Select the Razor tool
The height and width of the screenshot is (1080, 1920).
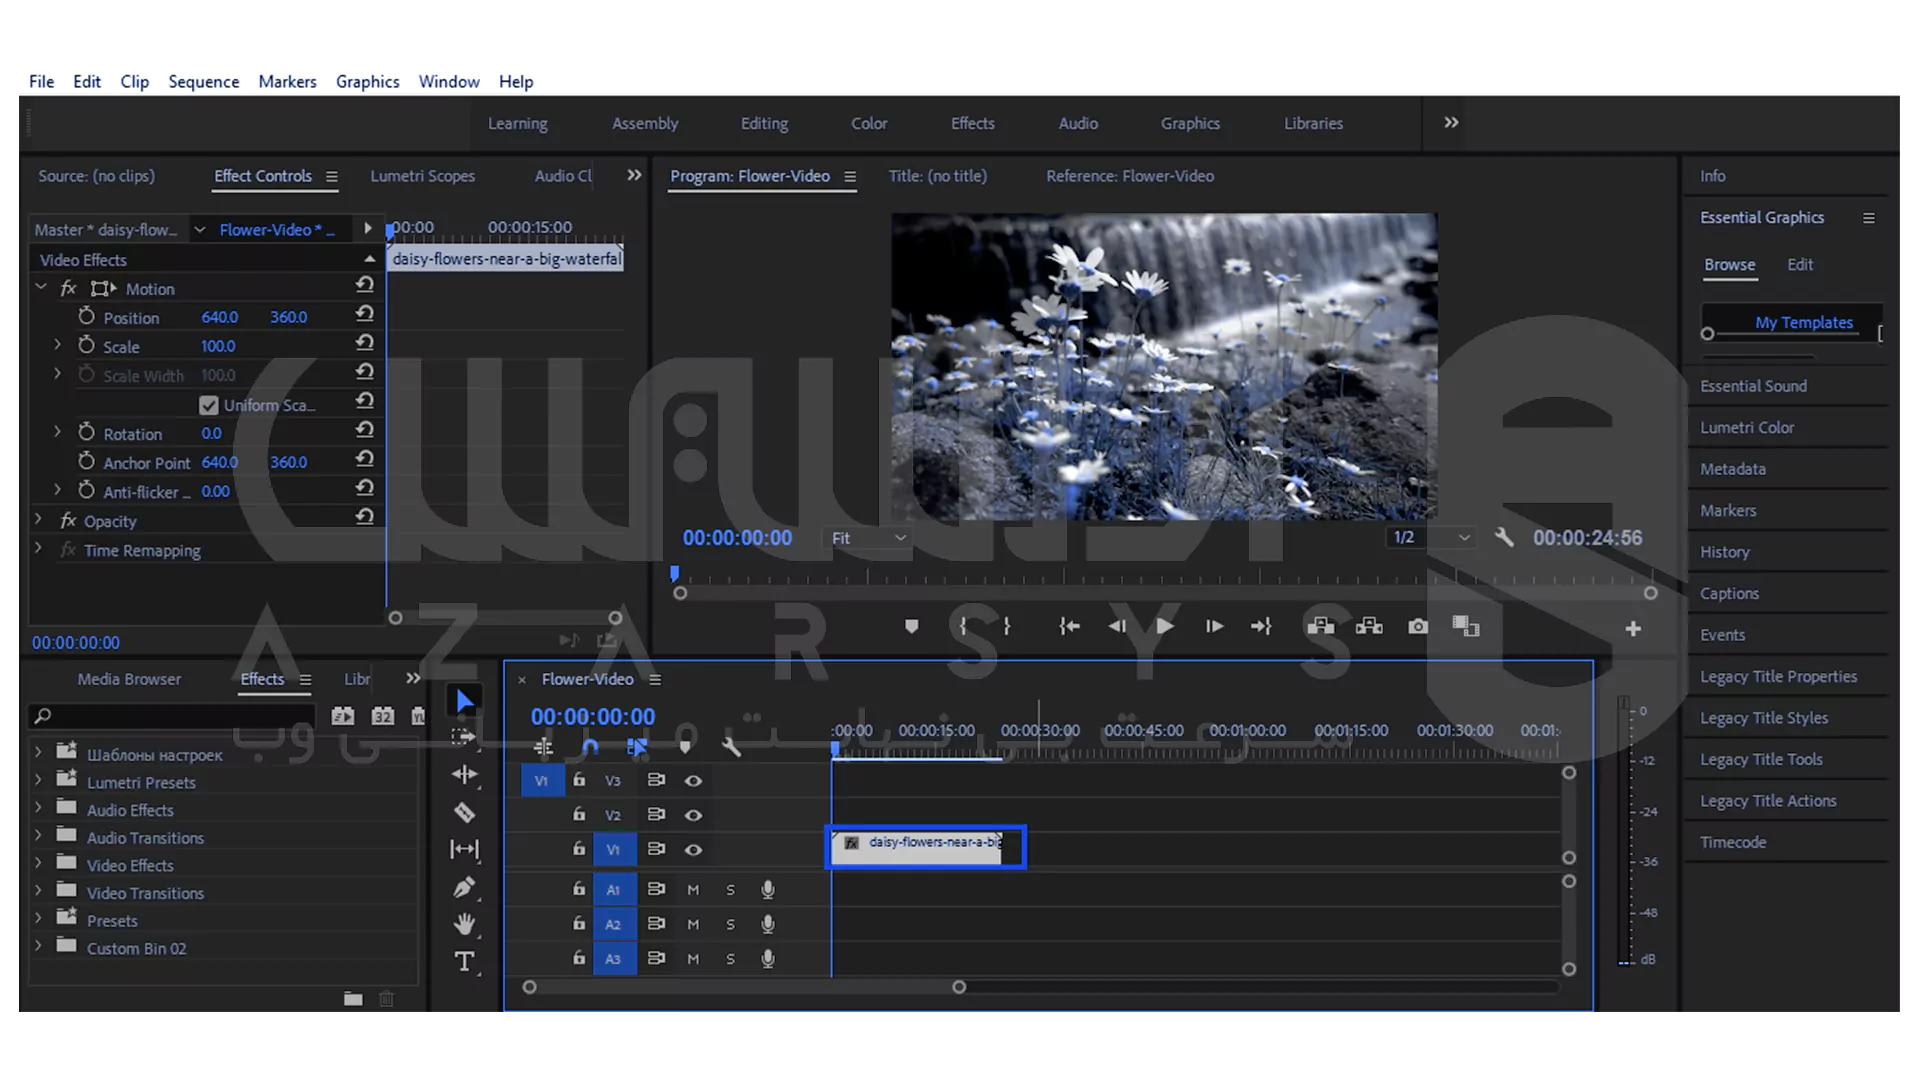(x=464, y=812)
